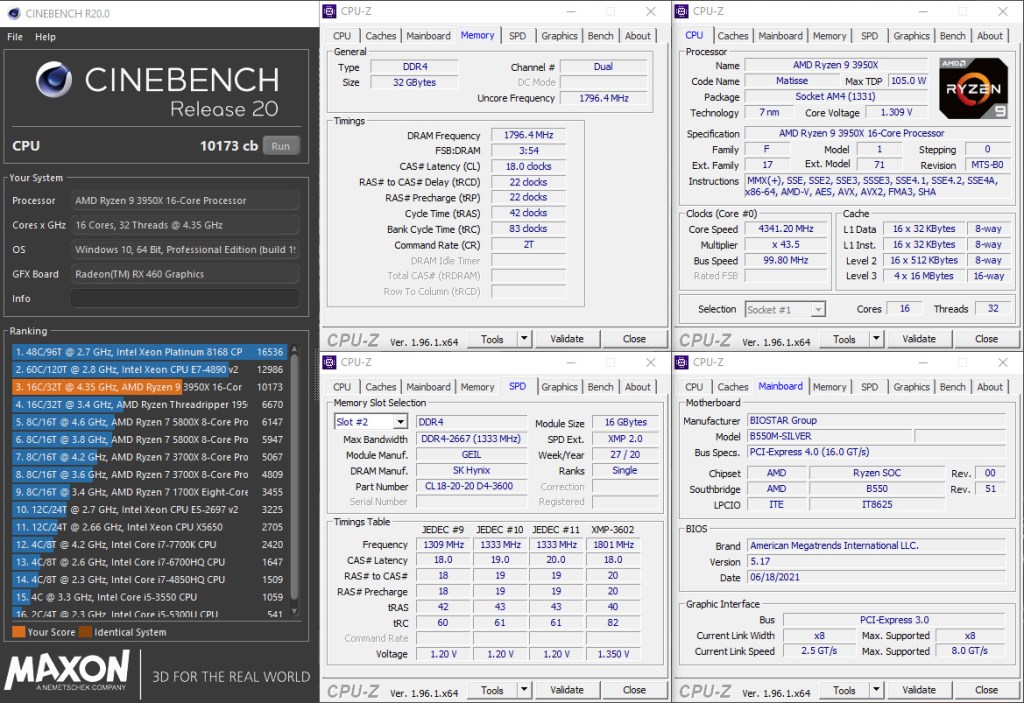Click the empty Info field in Your System
This screenshot has width=1024, height=703.
click(185, 298)
